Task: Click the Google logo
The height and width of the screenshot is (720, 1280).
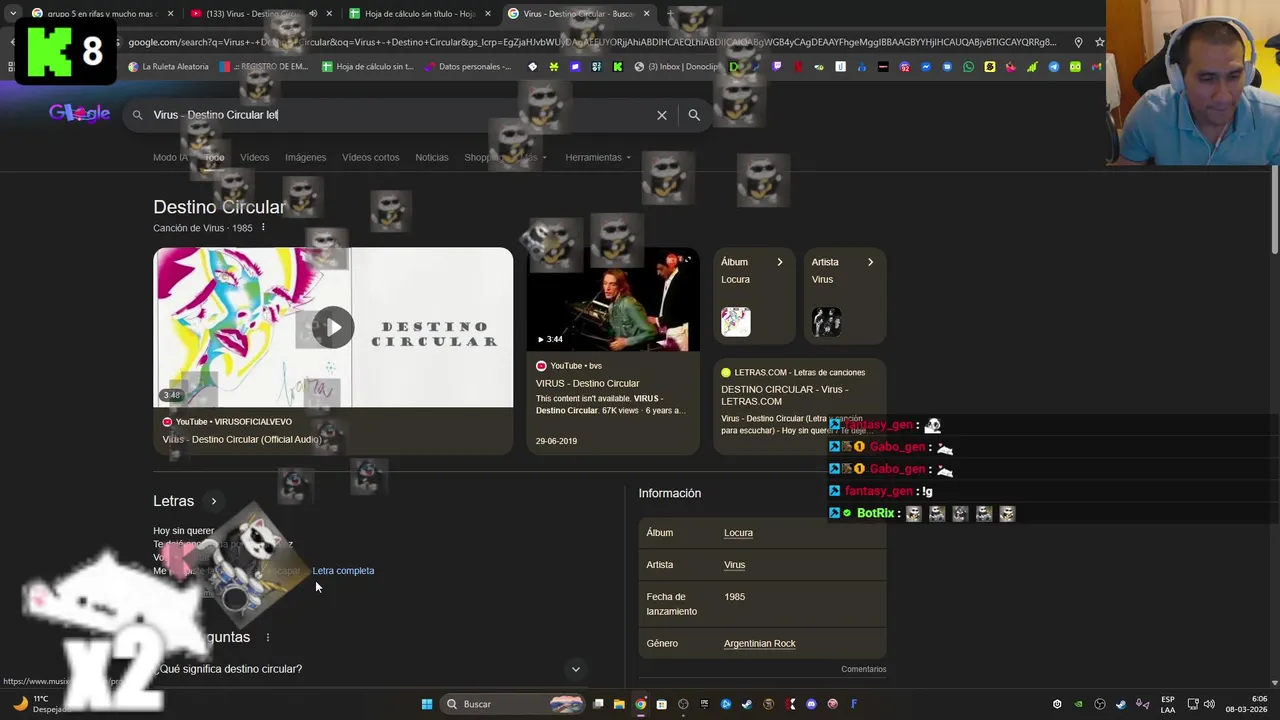Action: click(x=79, y=114)
